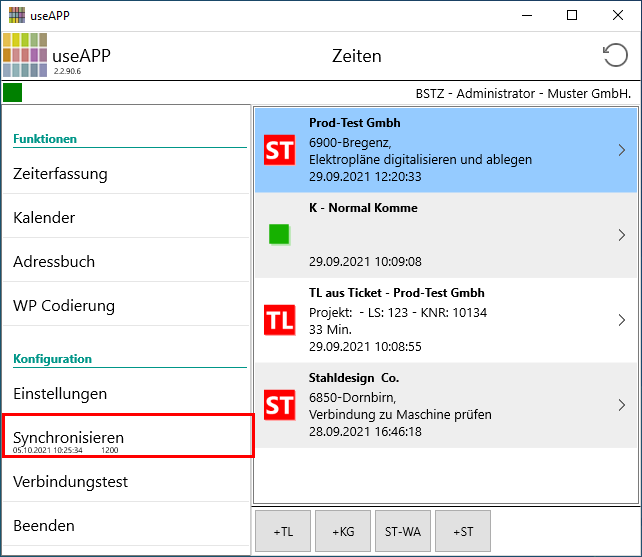Open Einstellungen under Konfiguration
Image resolution: width=642 pixels, height=557 pixels.
126,394
